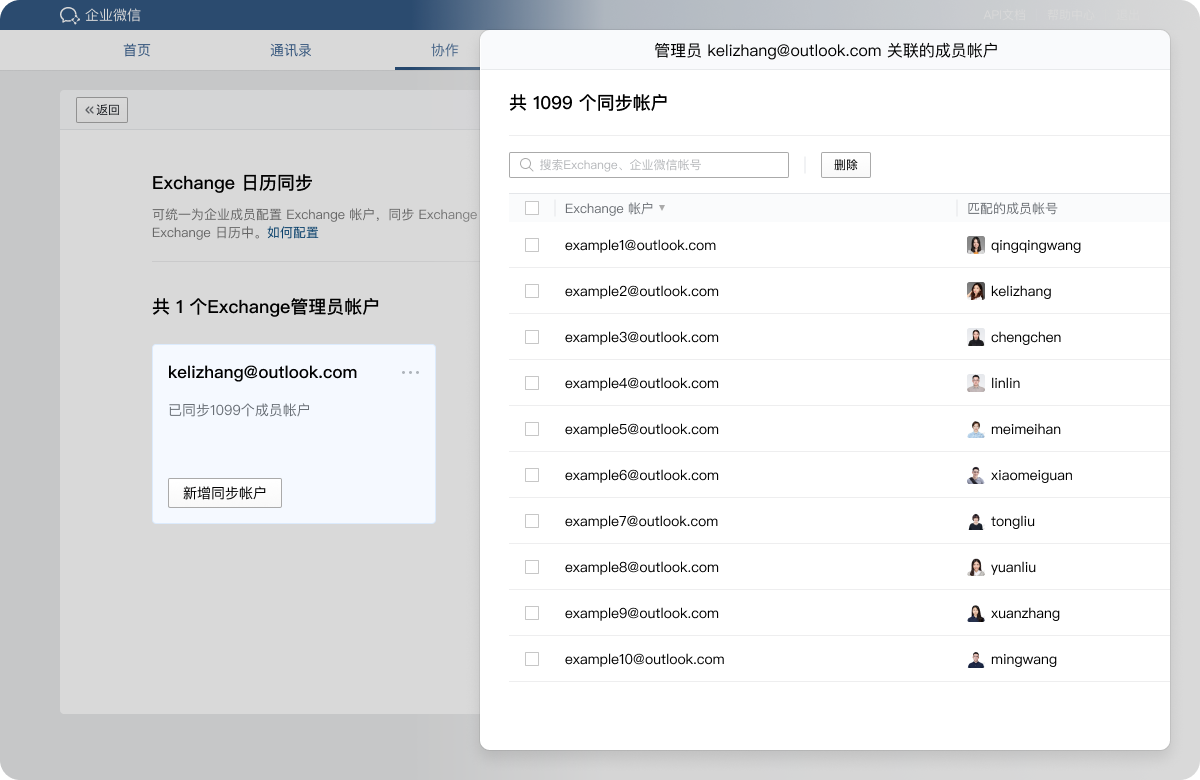
Task: Click the example5@outlook.com account cell
Action: (642, 429)
